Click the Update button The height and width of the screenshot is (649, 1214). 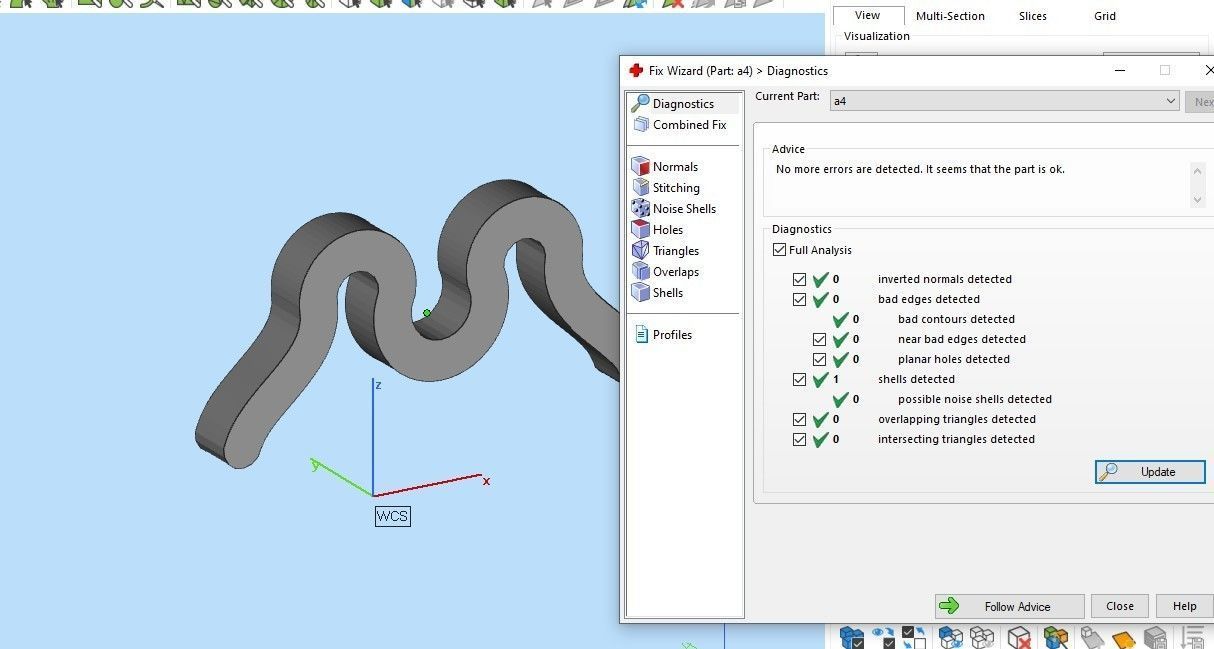[1150, 472]
